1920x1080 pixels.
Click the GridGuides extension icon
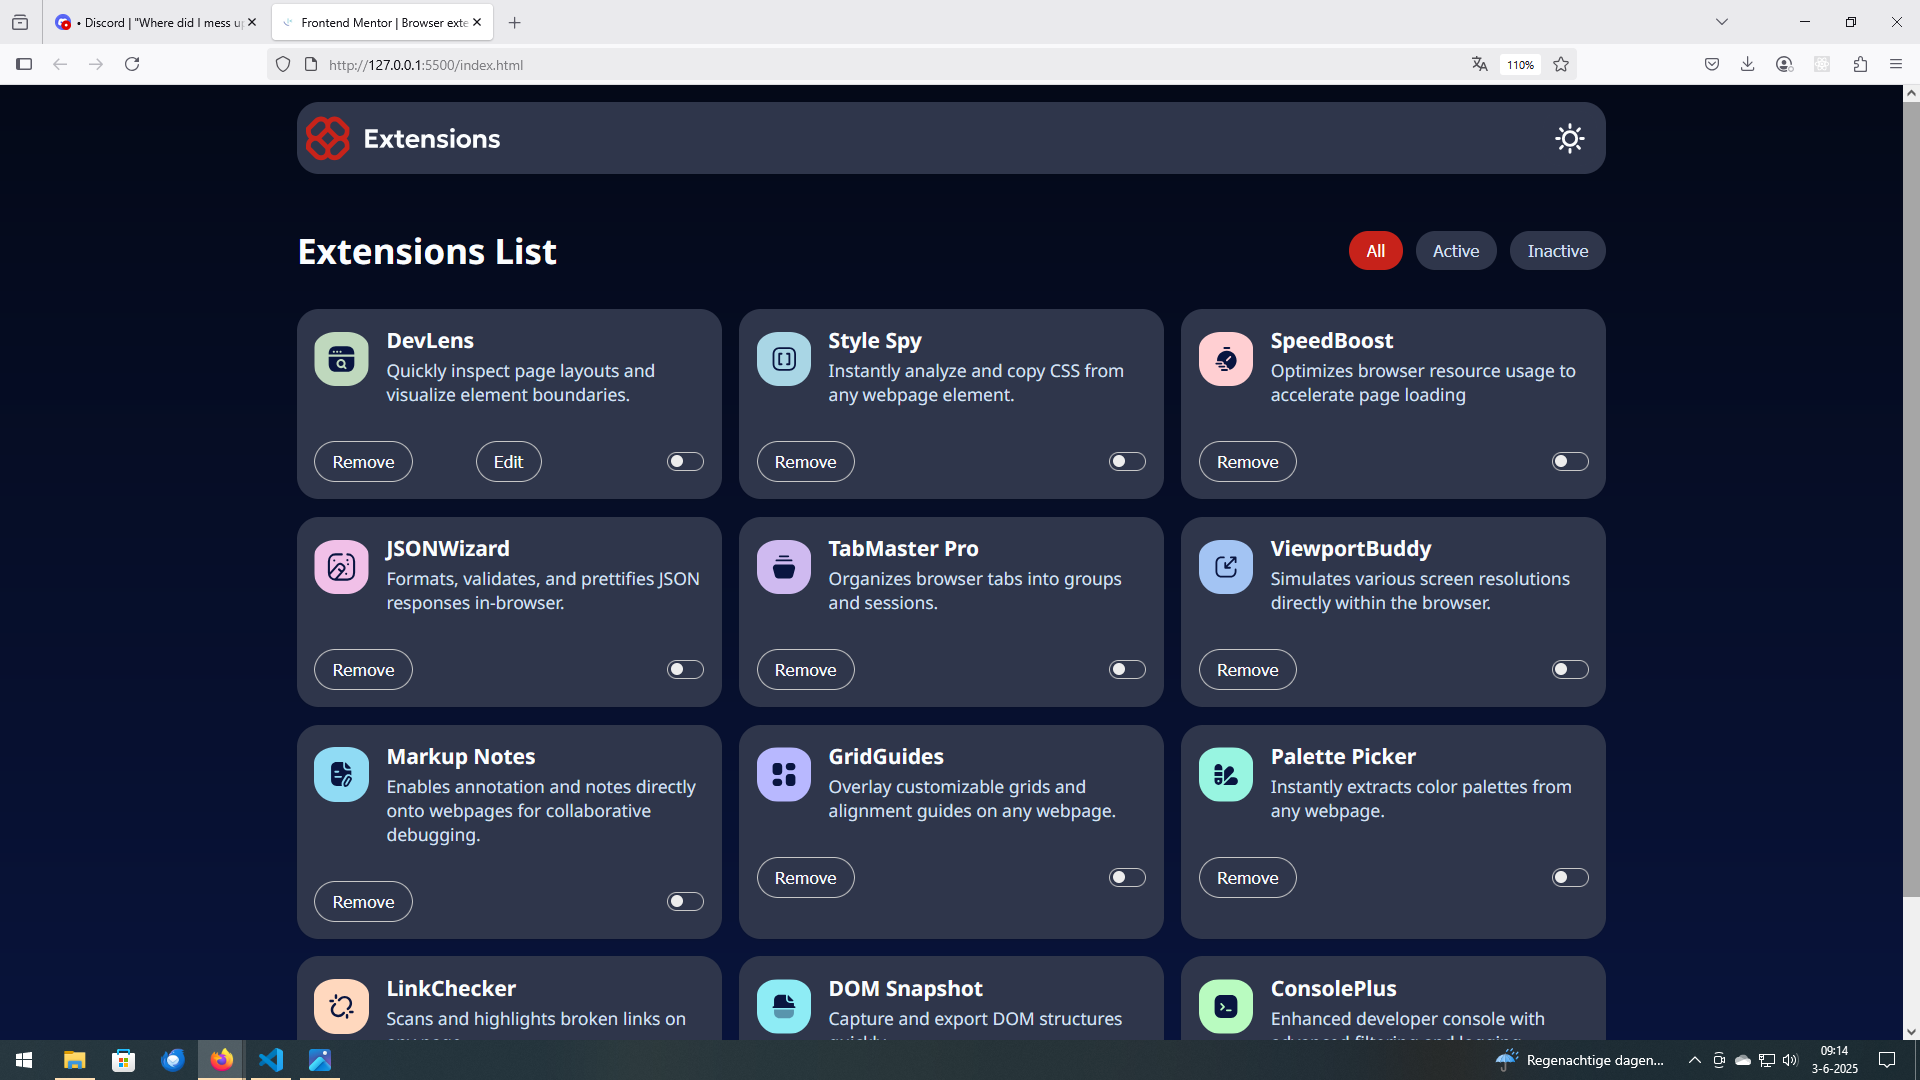[x=783, y=775]
